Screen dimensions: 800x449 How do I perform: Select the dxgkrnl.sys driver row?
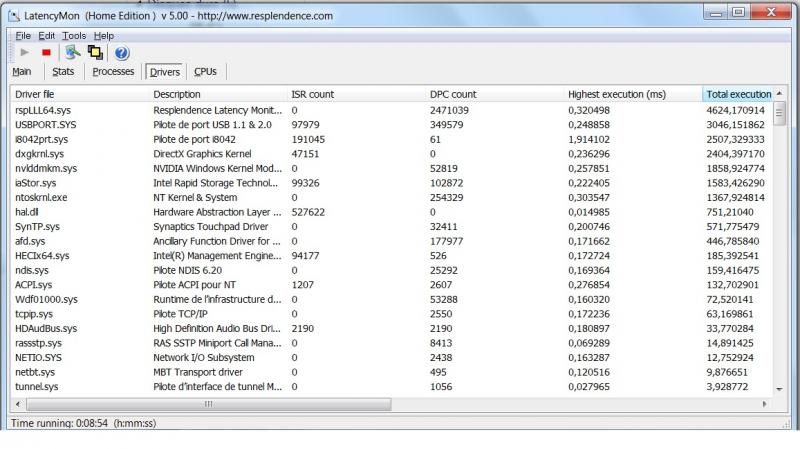(392, 154)
